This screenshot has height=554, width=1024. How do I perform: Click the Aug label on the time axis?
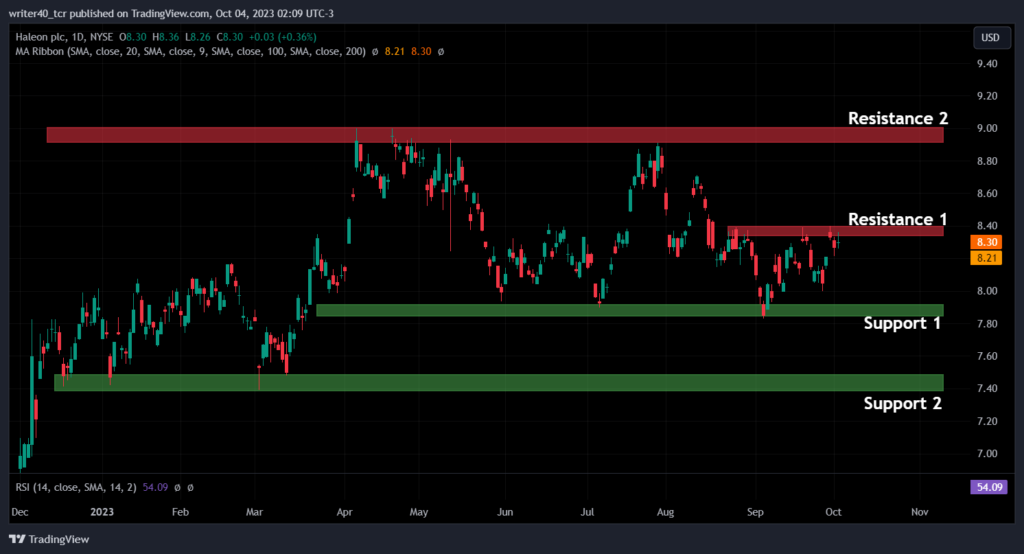click(x=665, y=512)
